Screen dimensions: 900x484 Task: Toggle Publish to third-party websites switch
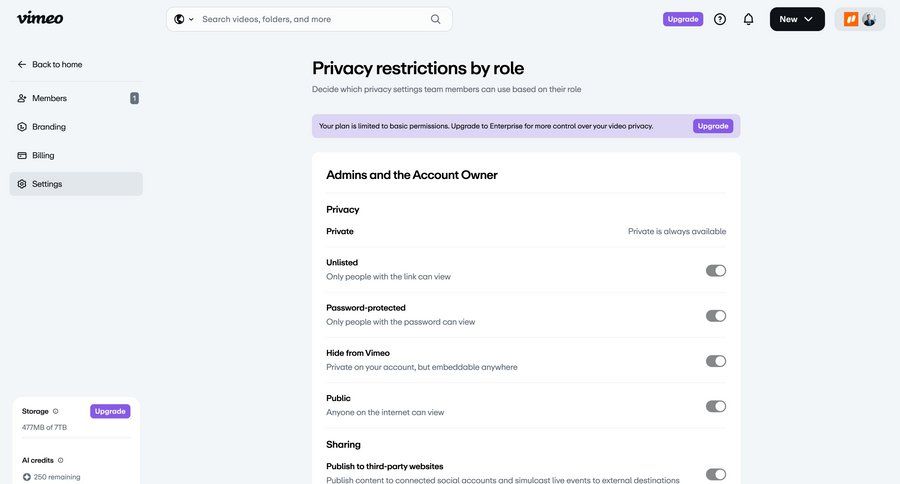coord(716,474)
